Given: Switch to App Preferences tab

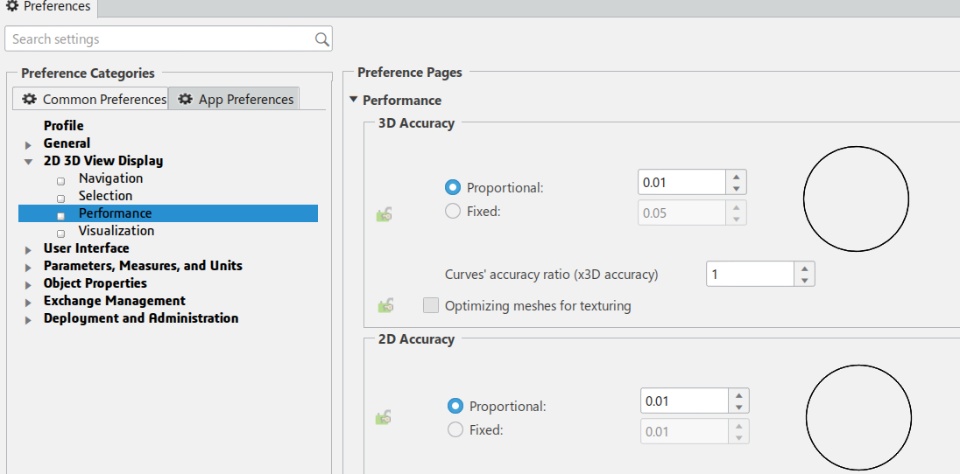Looking at the screenshot, I should [x=235, y=99].
